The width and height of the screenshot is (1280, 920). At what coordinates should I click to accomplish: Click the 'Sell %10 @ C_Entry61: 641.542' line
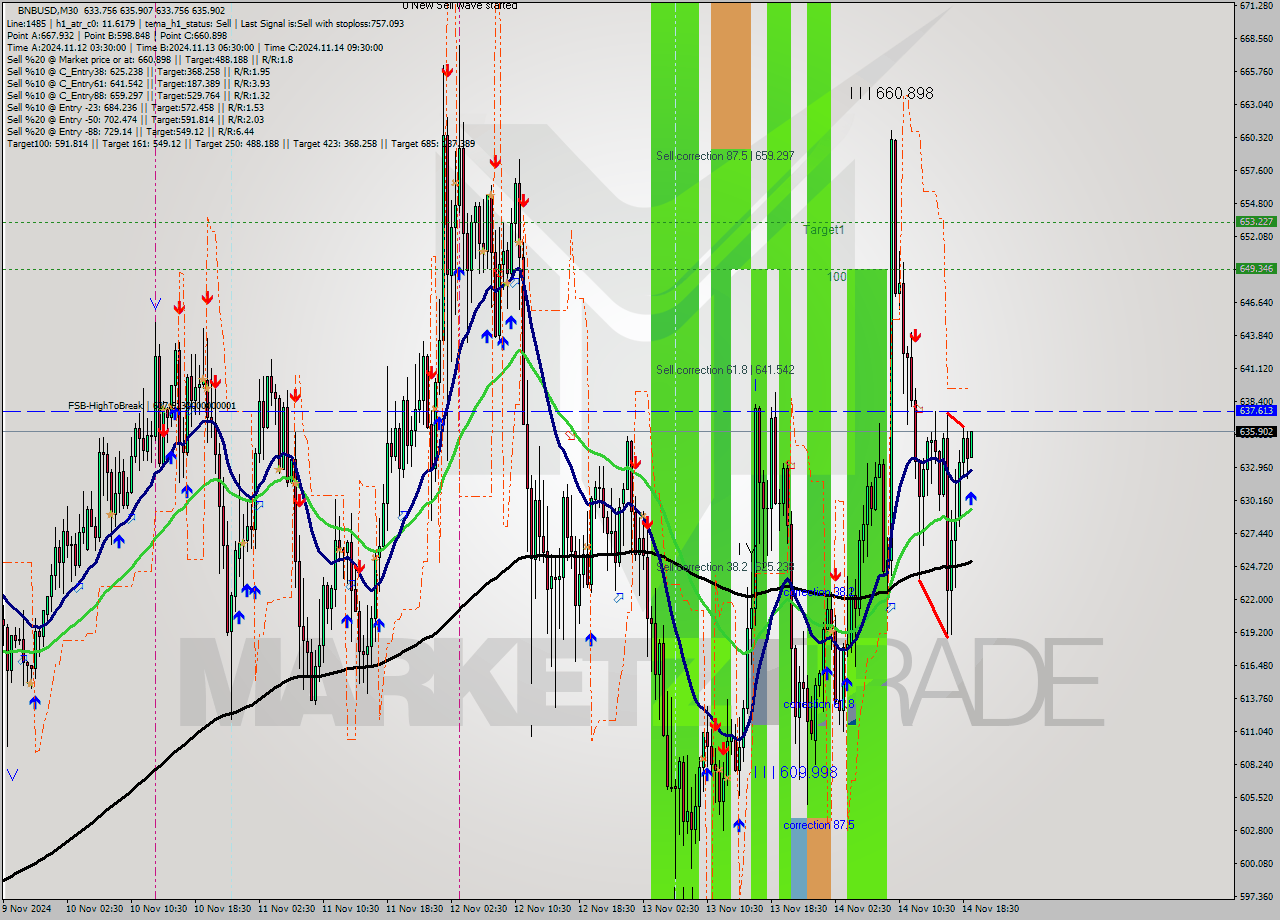[x=138, y=83]
